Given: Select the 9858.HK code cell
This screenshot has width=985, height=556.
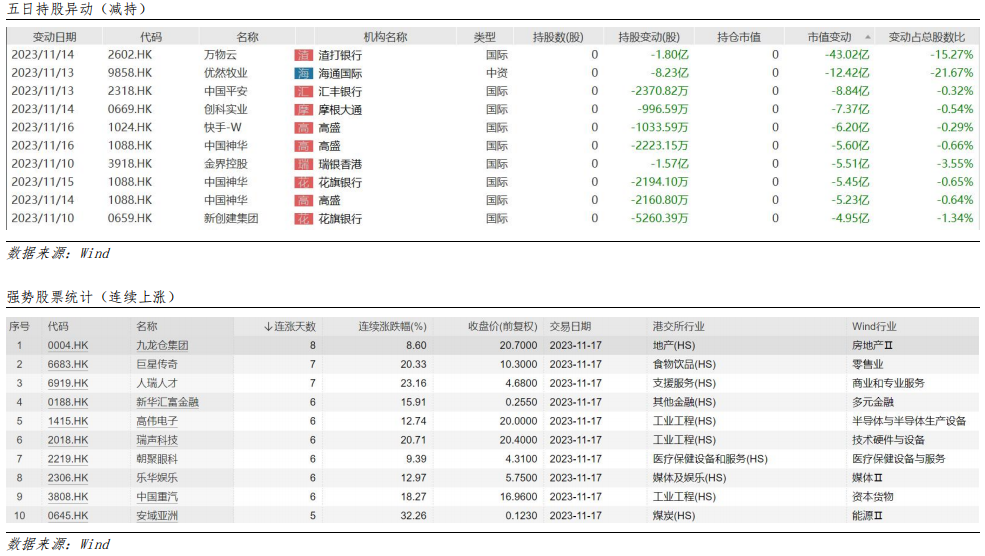Looking at the screenshot, I should click(130, 73).
